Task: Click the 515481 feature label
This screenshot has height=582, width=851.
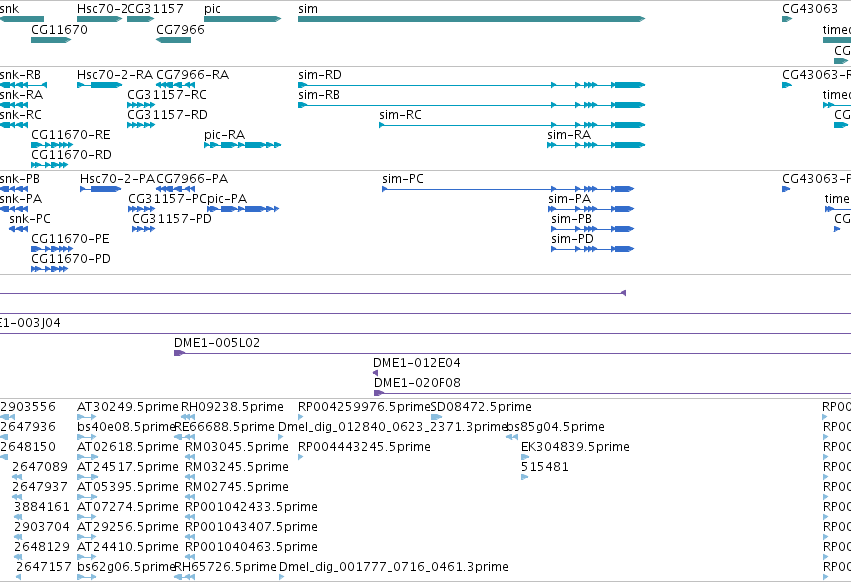Action: pos(545,467)
